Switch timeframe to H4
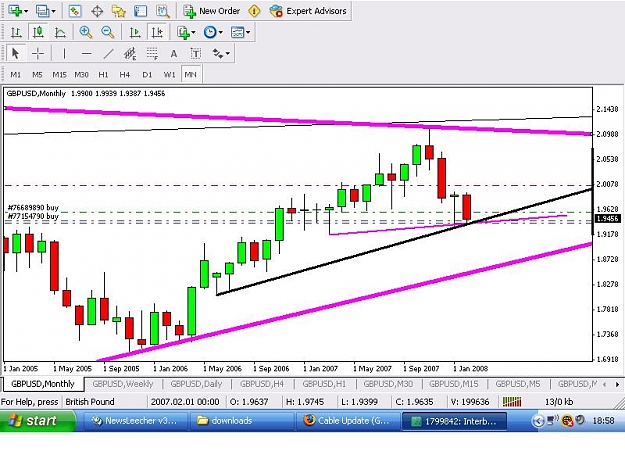 125,75
